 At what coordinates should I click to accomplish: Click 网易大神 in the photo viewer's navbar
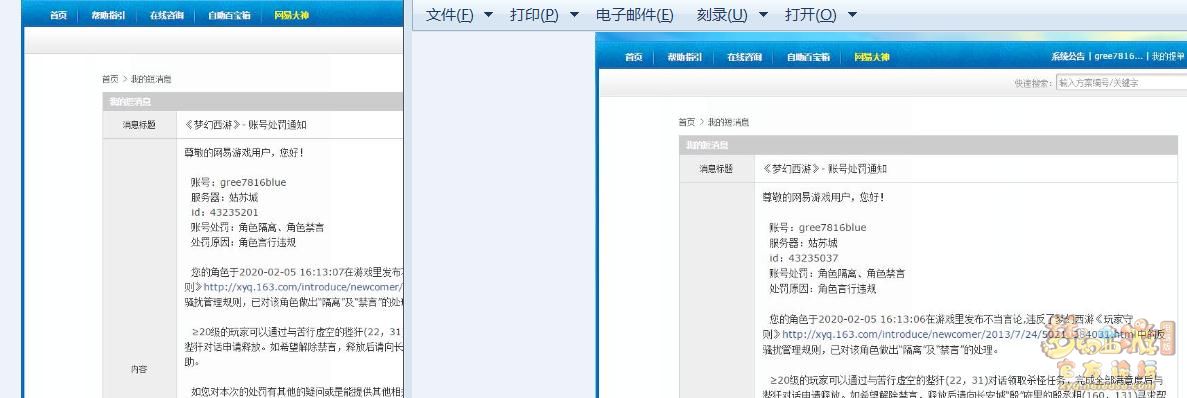(x=871, y=57)
